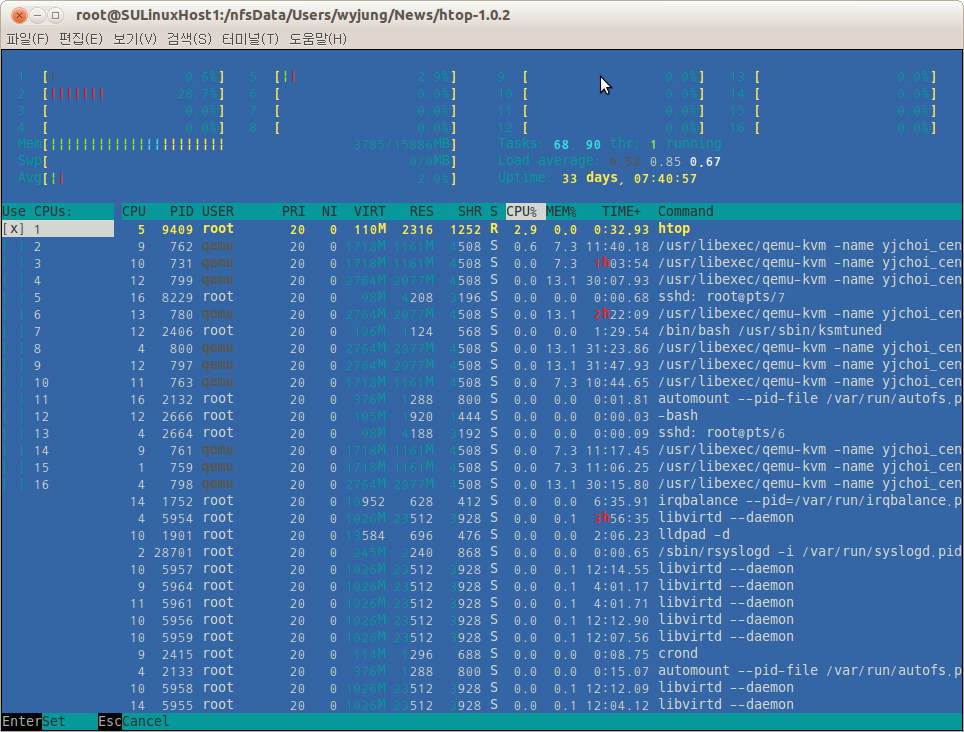Click the NI column header
The height and width of the screenshot is (732, 964).
coord(330,211)
